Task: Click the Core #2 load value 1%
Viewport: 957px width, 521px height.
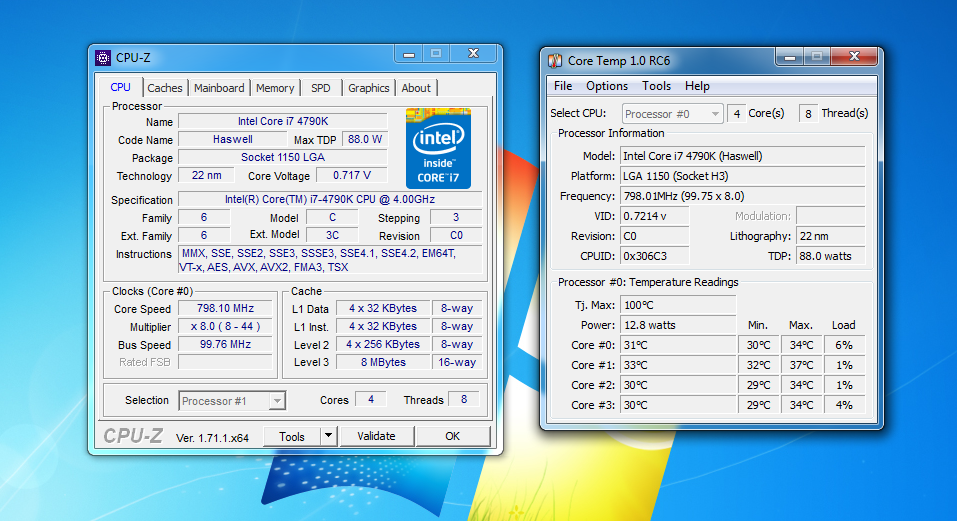Action: point(844,385)
